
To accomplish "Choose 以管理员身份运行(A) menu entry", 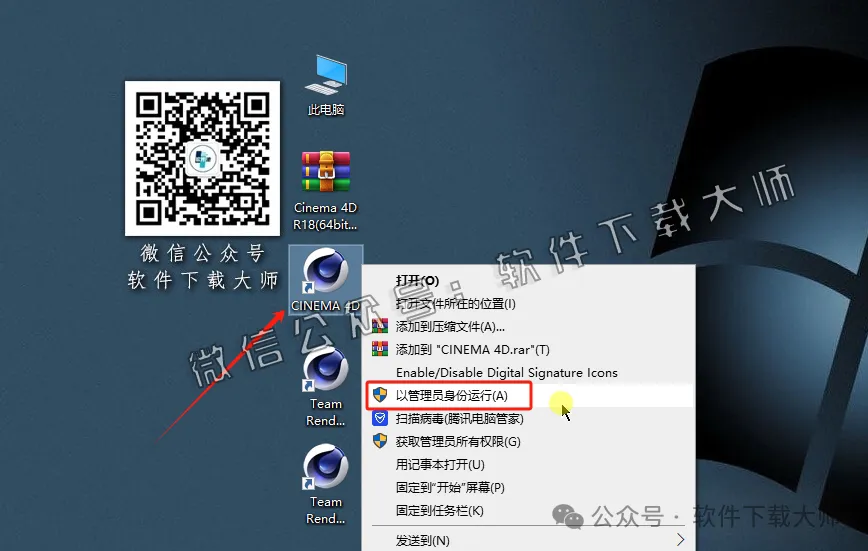I will tap(529, 395).
